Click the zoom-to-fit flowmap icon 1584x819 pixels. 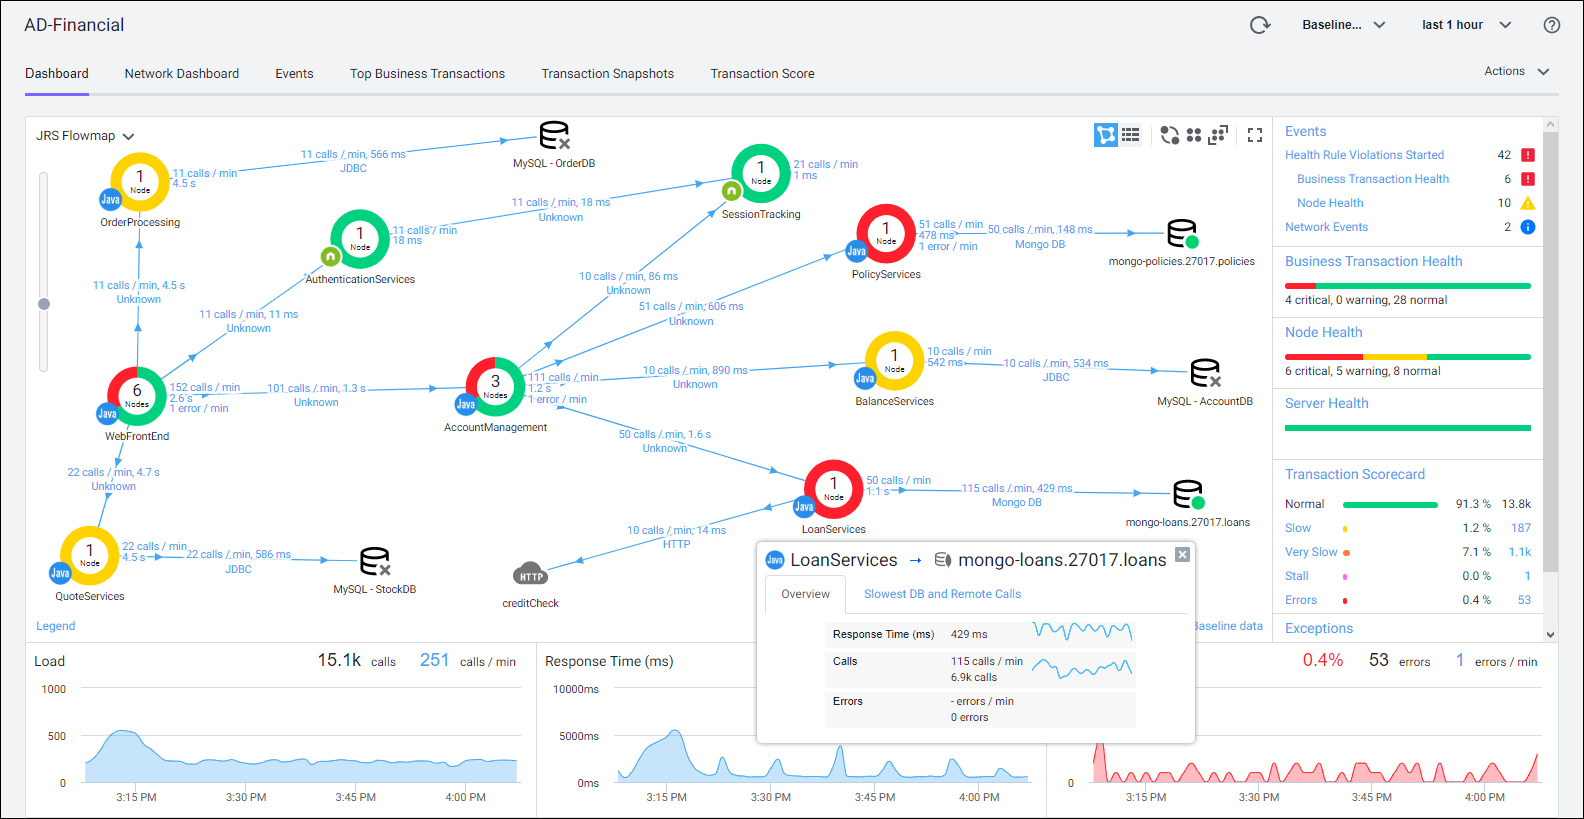pos(1218,135)
